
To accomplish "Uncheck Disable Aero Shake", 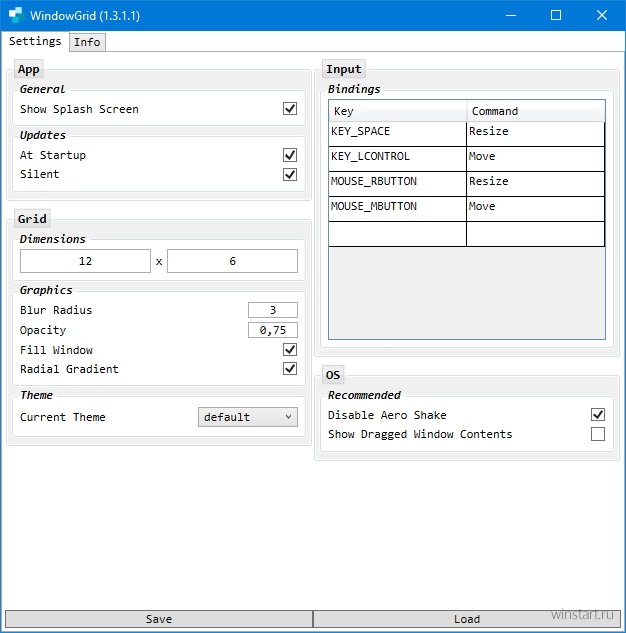I will [598, 415].
